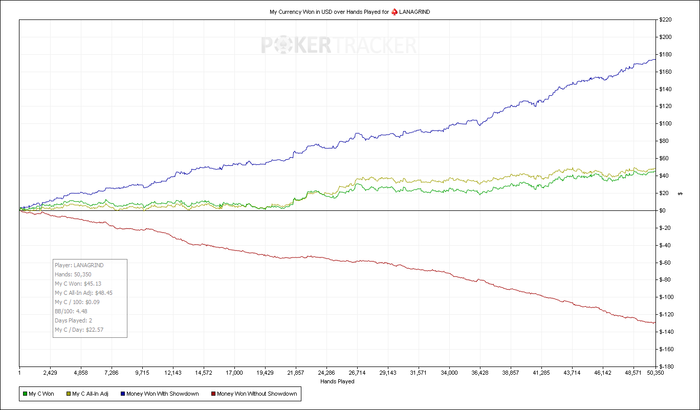700x410 pixels.
Task: Click the $-180 y-axis label
Action: pos(666,367)
